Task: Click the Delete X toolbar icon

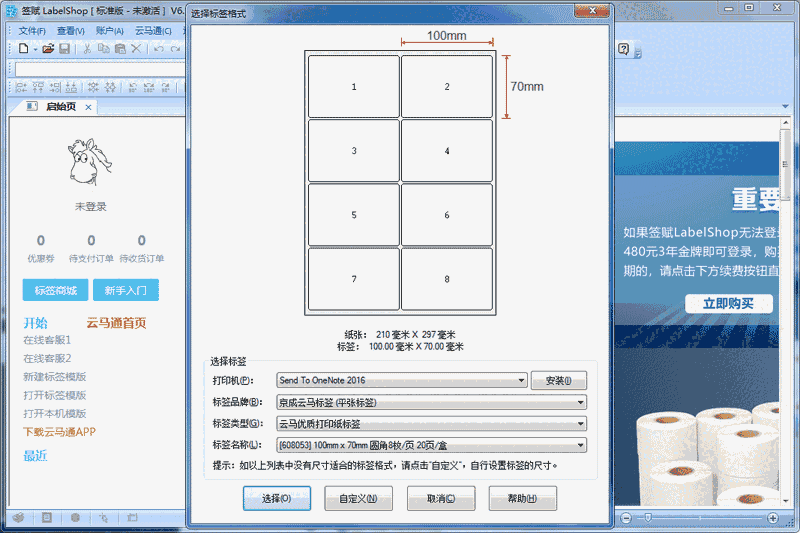Action: pyautogui.click(x=136, y=48)
